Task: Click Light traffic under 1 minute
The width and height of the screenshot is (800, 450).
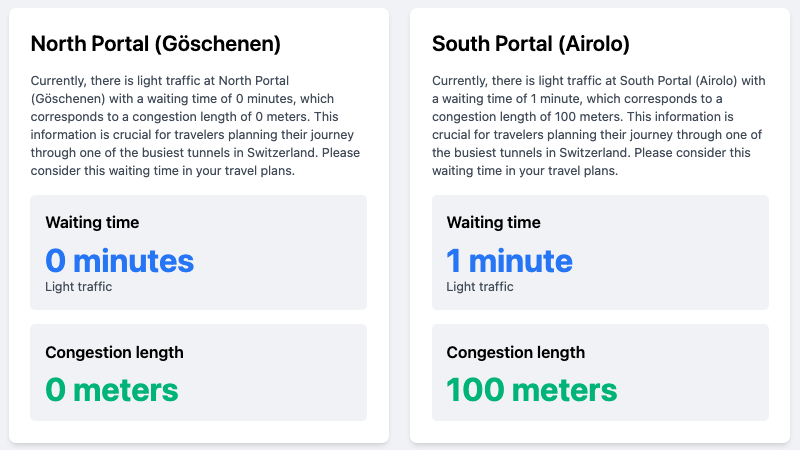Action: [x=480, y=287]
